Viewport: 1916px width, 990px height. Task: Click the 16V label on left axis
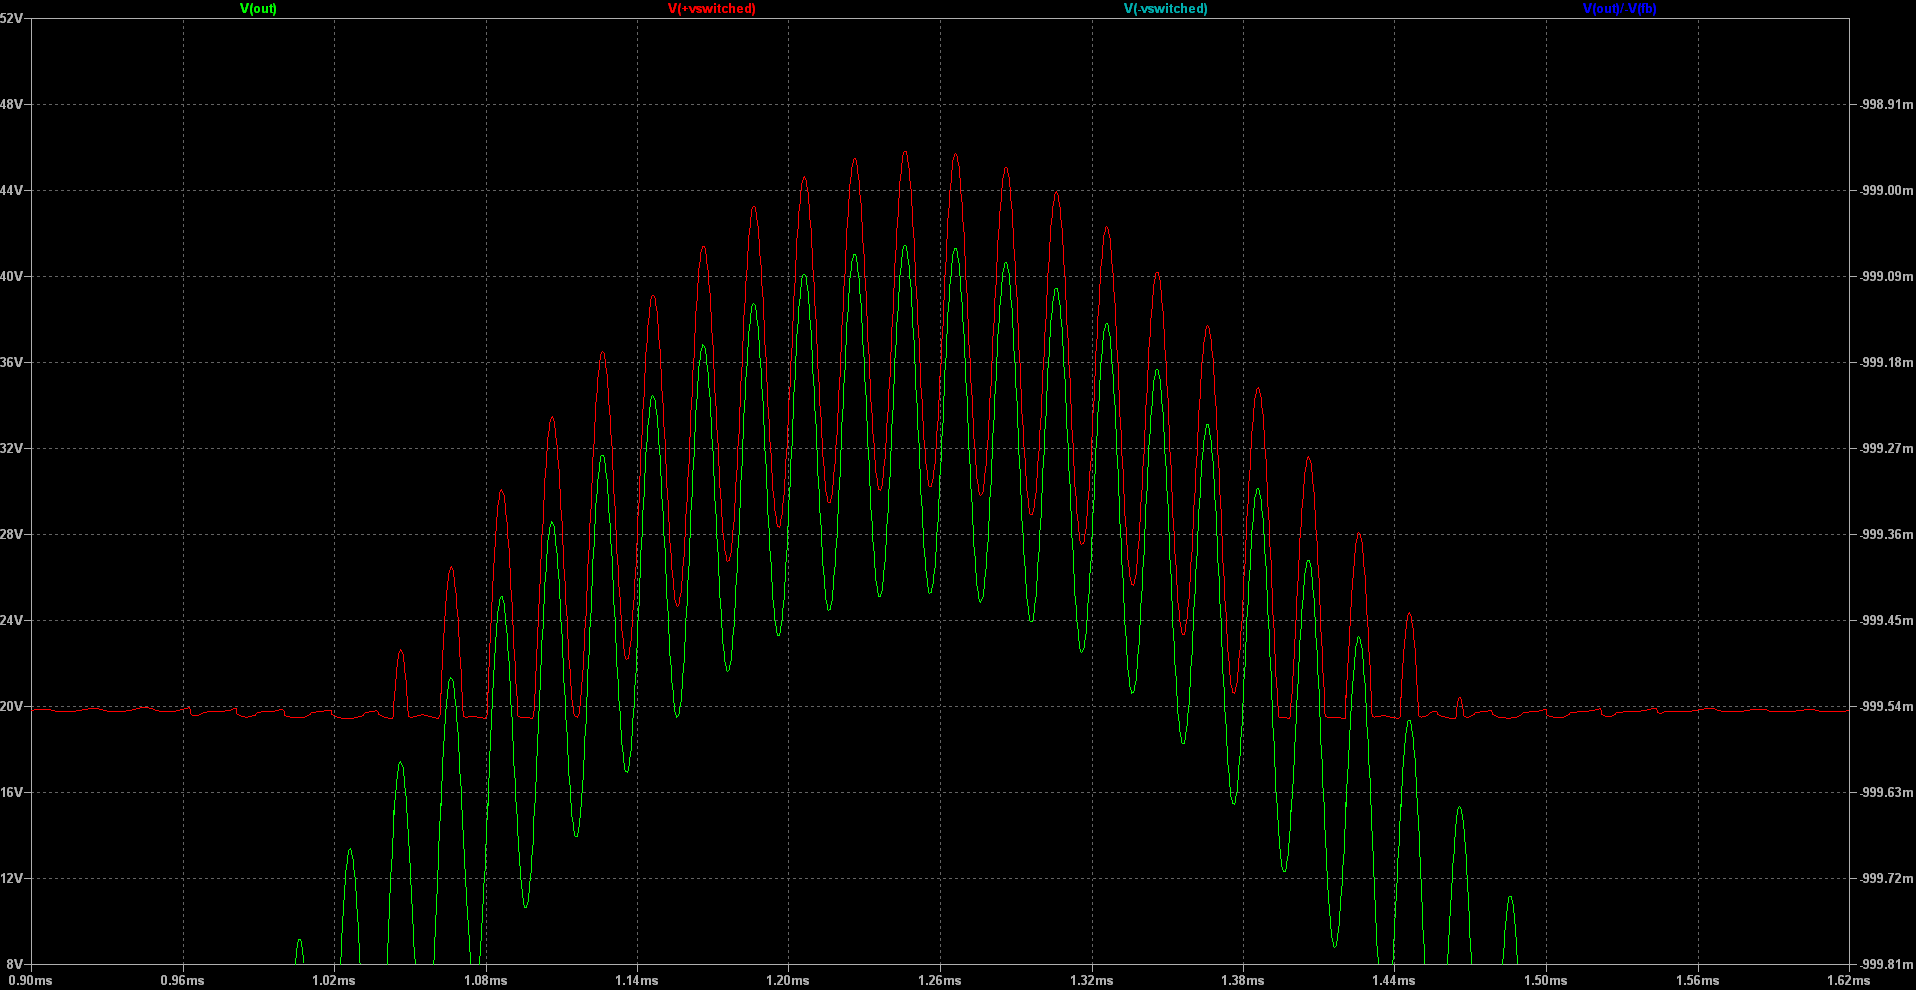coord(11,792)
